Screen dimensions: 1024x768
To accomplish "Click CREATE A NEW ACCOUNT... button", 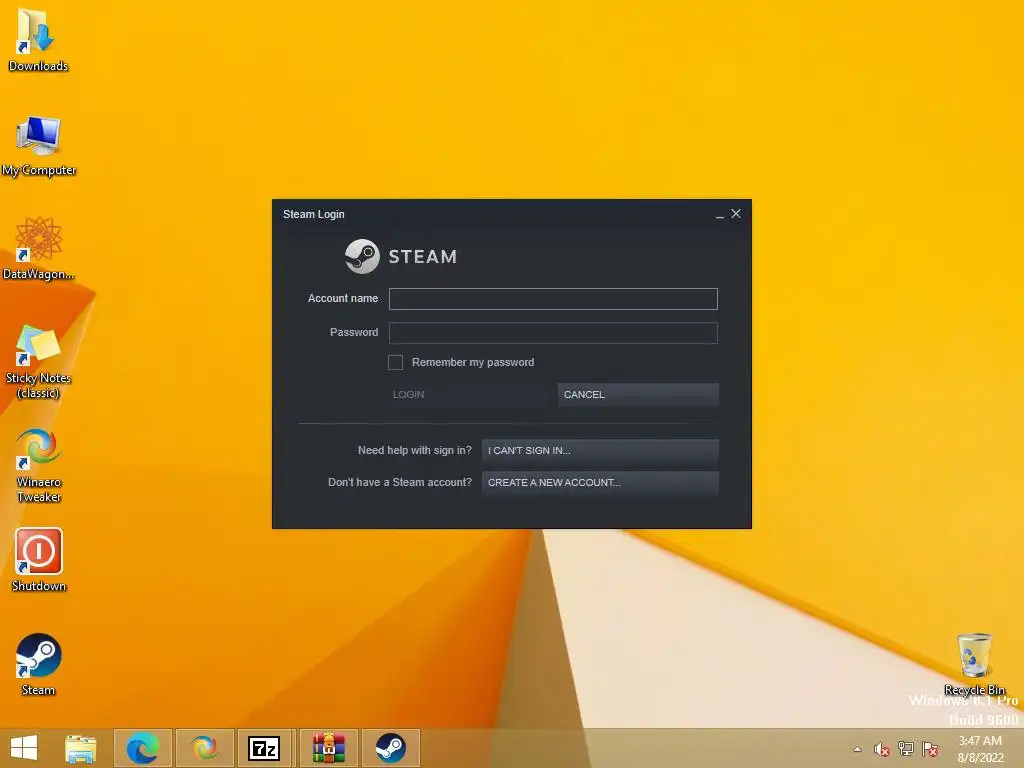I will [600, 483].
